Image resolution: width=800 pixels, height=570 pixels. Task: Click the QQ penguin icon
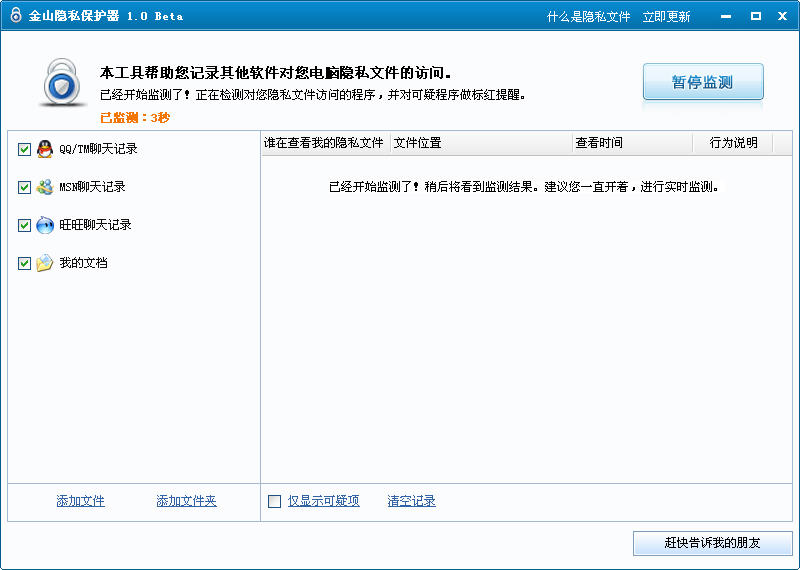click(x=45, y=149)
